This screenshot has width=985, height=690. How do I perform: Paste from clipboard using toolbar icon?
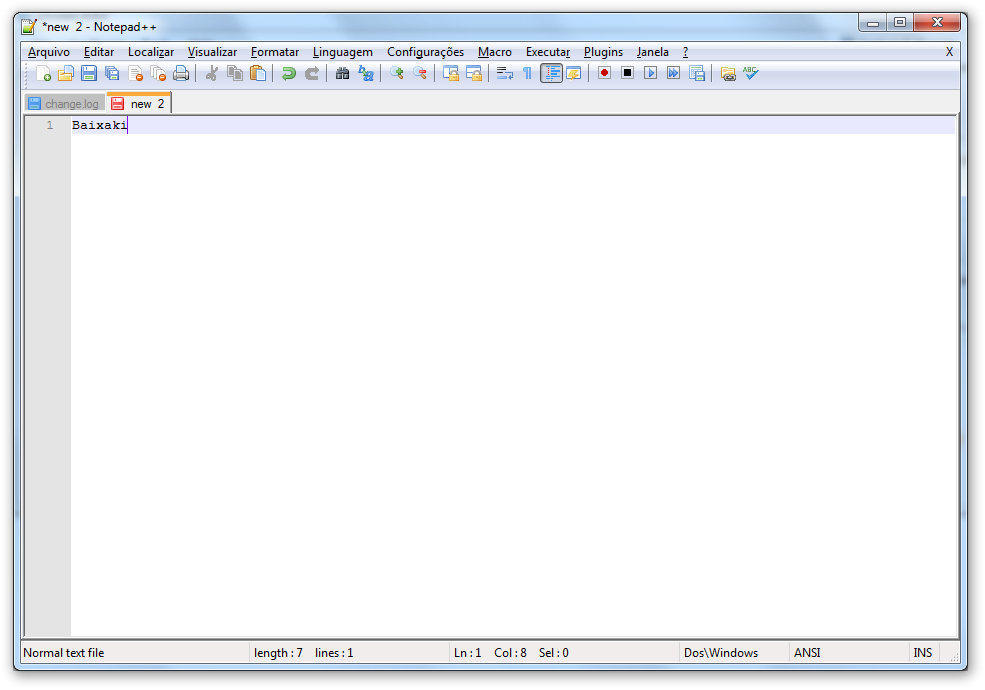pos(258,74)
